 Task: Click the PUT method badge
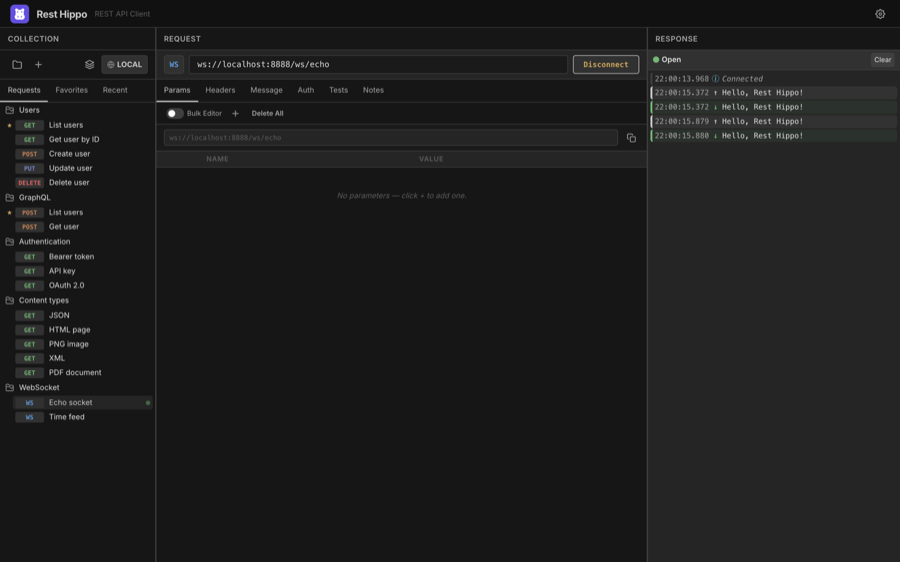pos(29,168)
